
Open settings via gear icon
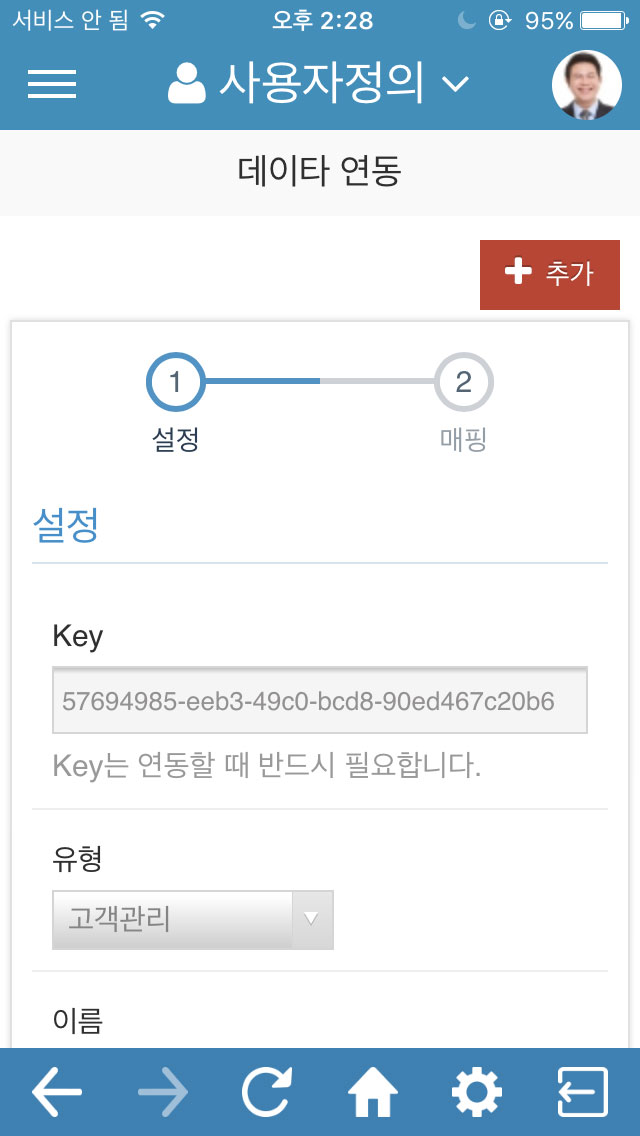coord(476,1092)
